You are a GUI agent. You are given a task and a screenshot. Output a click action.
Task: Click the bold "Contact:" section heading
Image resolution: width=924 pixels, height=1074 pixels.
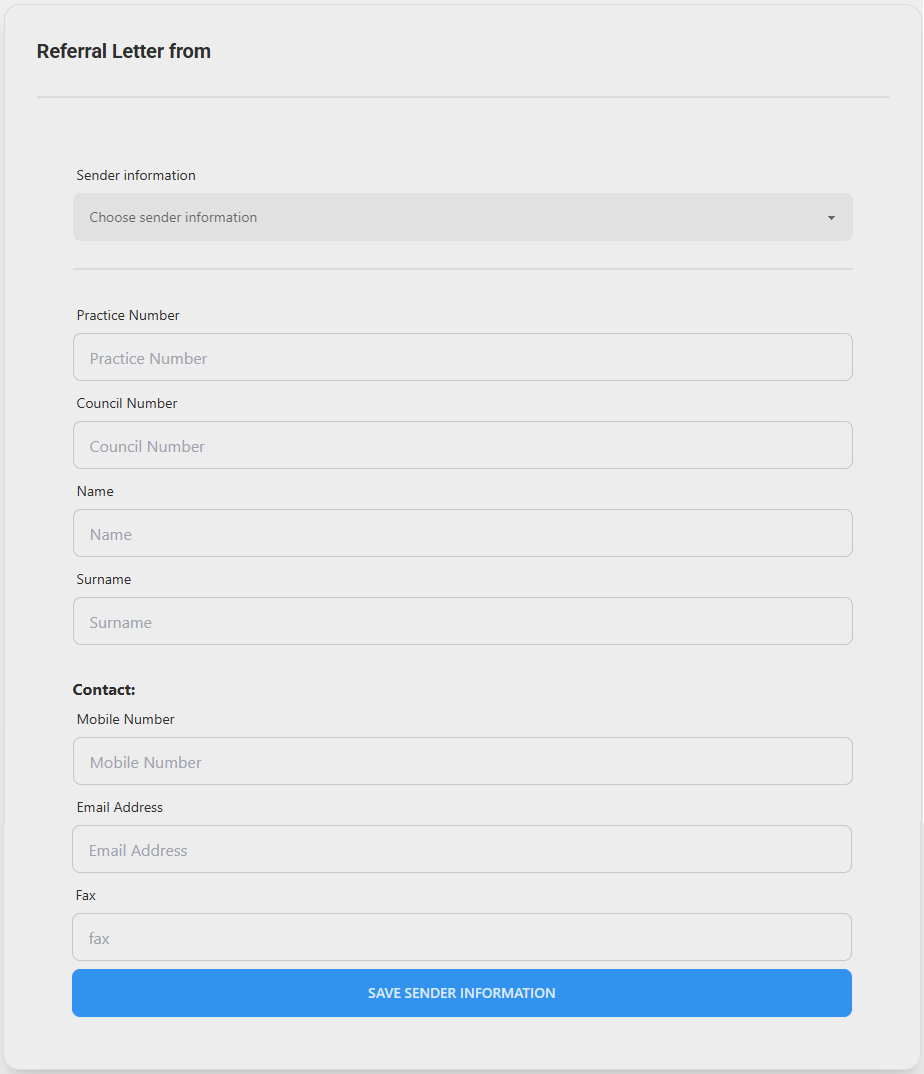tap(104, 690)
